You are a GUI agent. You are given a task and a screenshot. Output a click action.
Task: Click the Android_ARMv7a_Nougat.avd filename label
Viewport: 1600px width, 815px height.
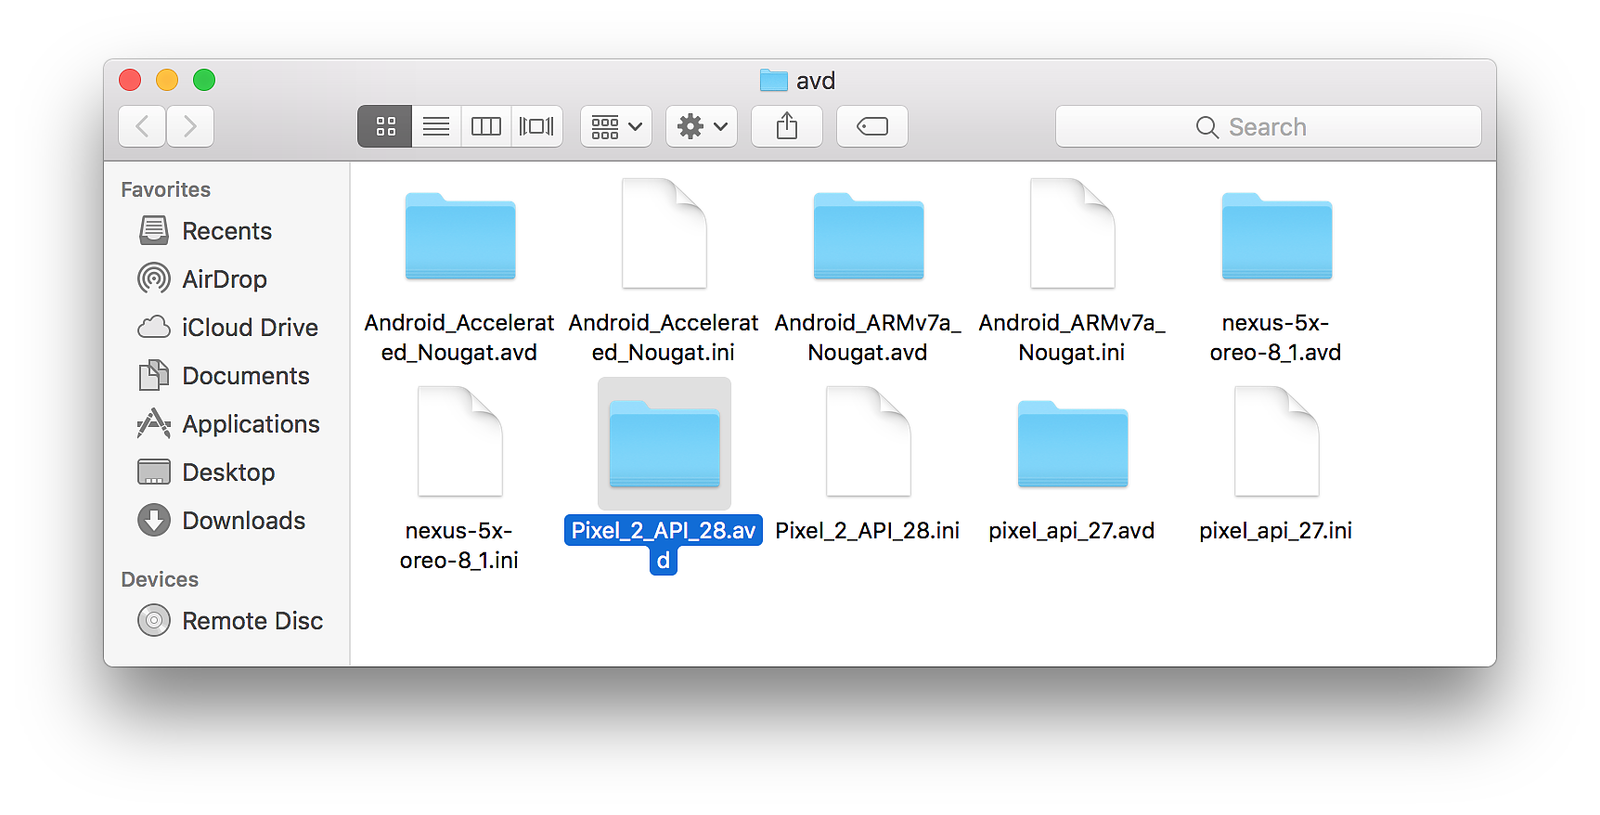click(x=868, y=337)
